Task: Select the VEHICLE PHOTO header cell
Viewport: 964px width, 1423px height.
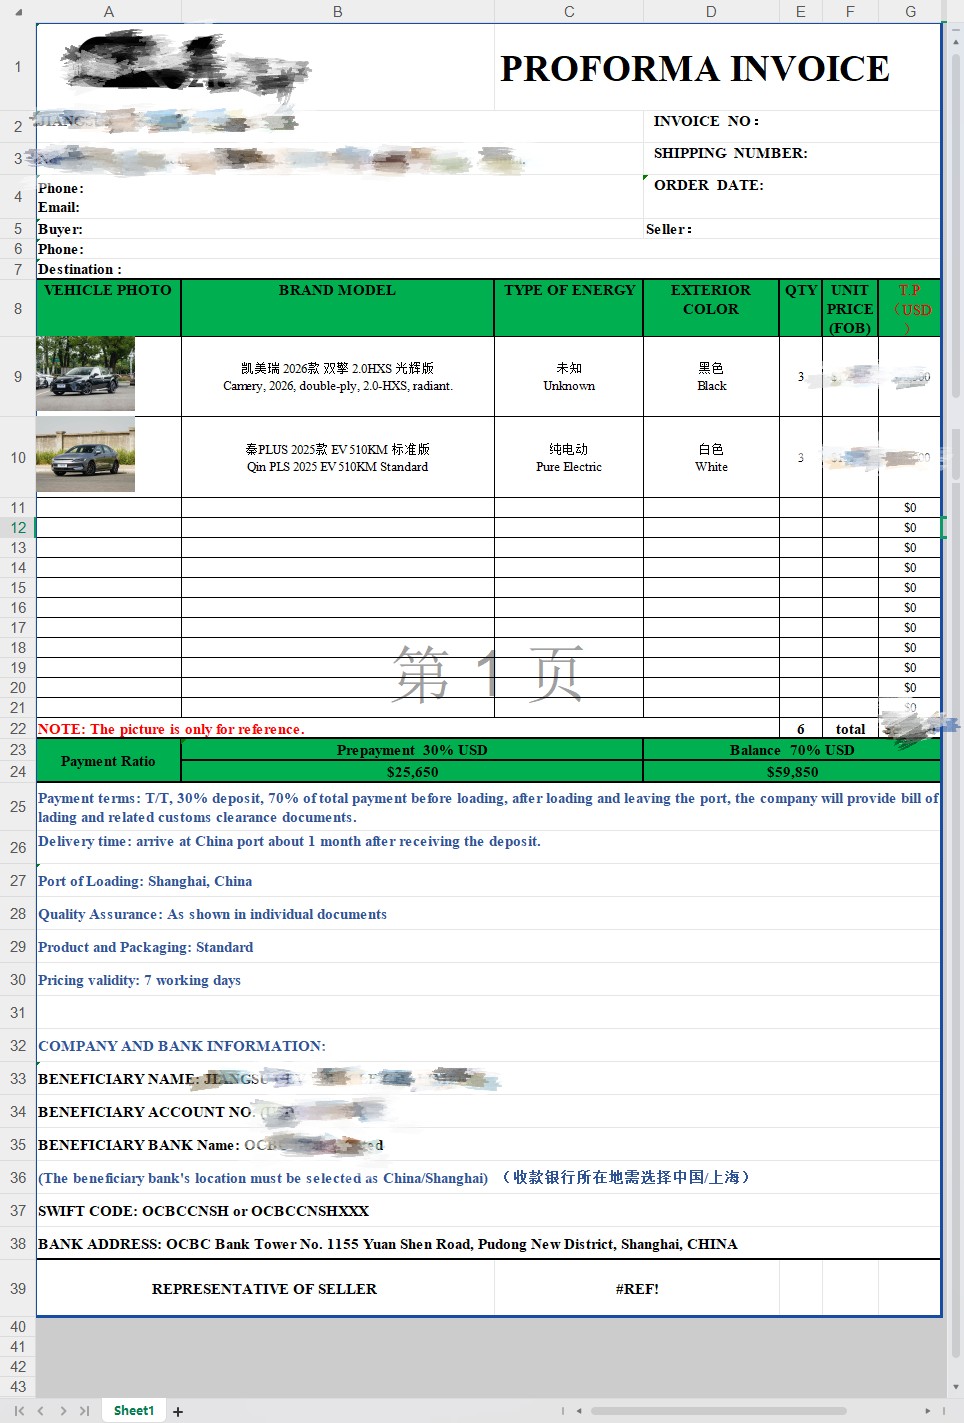Action: 108,308
